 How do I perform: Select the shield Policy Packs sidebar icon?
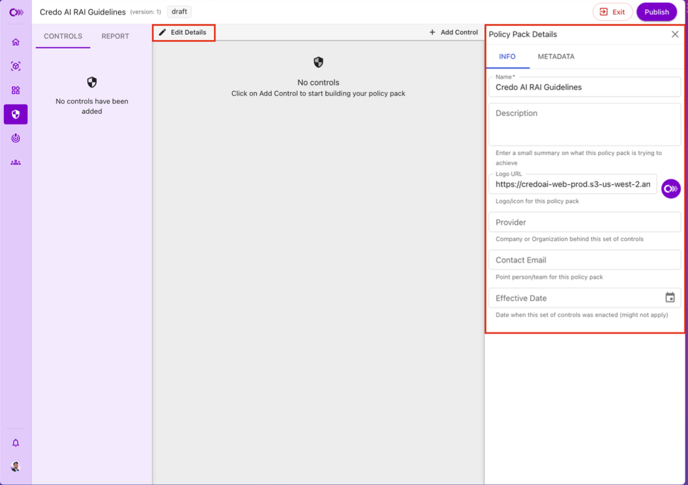coord(16,115)
